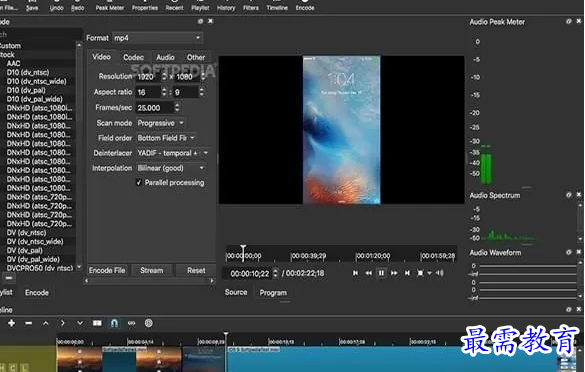This screenshot has width=585, height=372.
Task: Click the append plus icon in timeline
Action: pos(11,323)
